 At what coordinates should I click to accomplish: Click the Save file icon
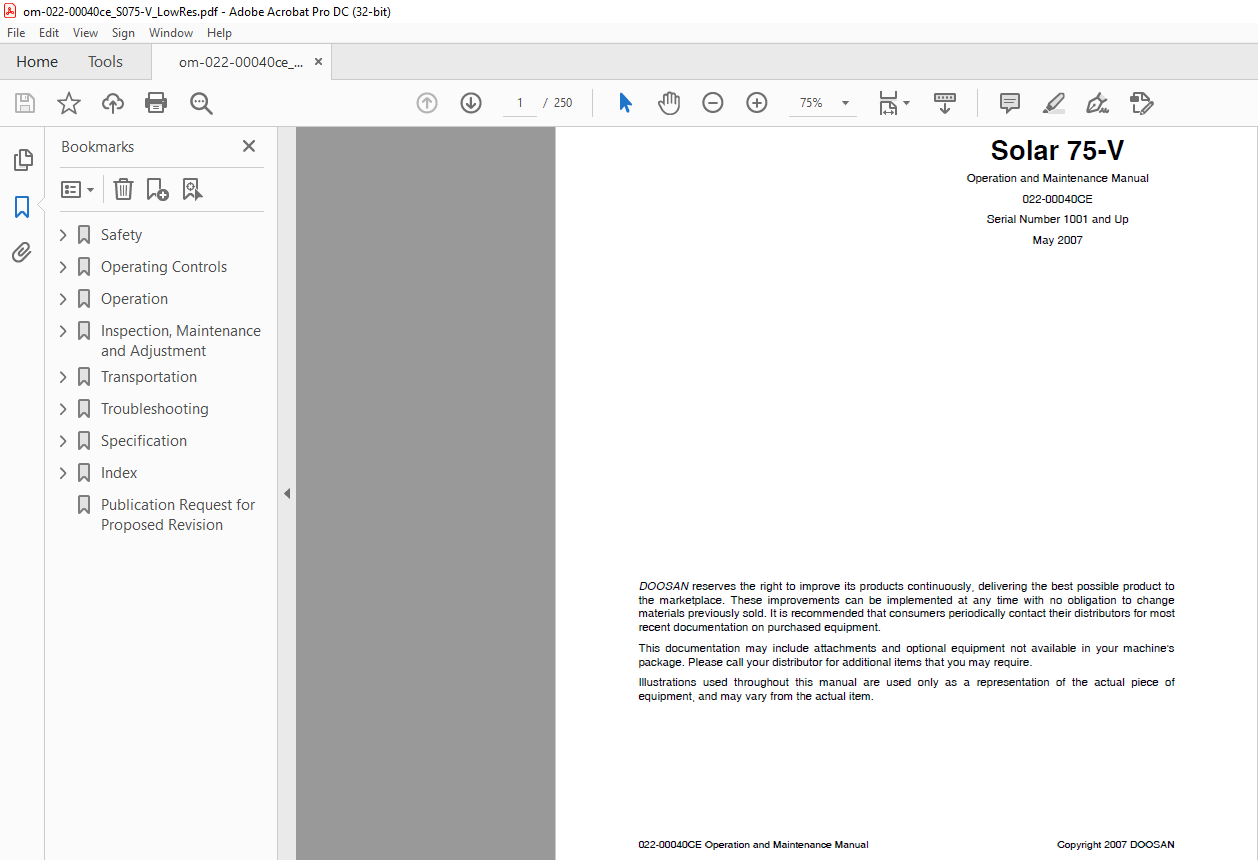click(x=25, y=103)
